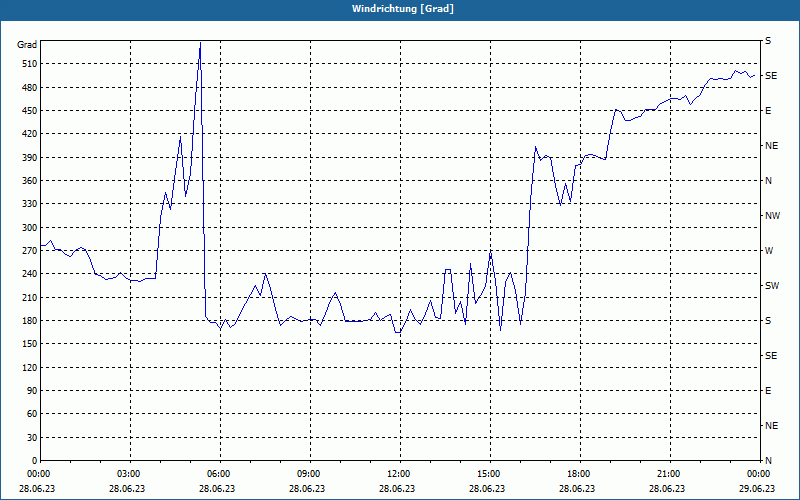Viewport: 800px width, 500px height.
Task: Select the W compass label
Action: coord(769,251)
